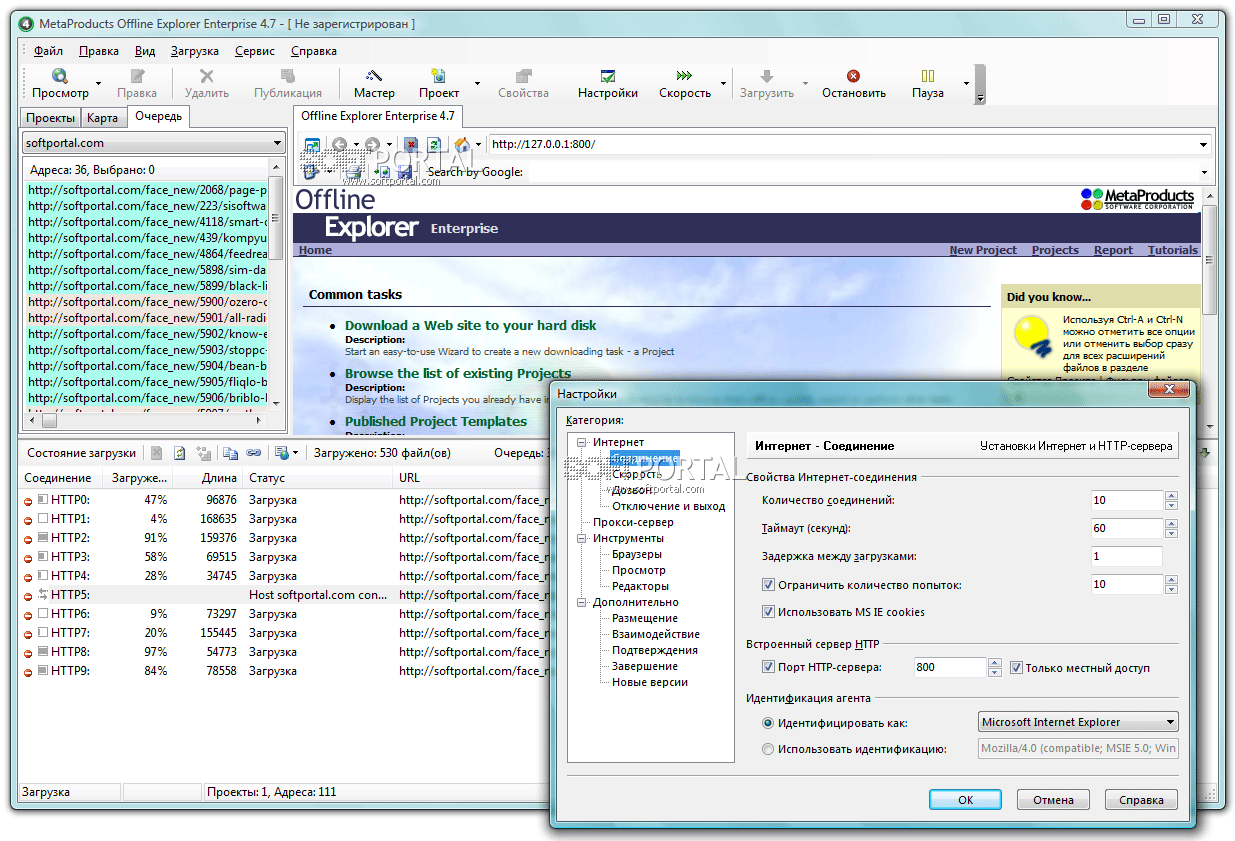Collapse the Интернет tree category

582,442
